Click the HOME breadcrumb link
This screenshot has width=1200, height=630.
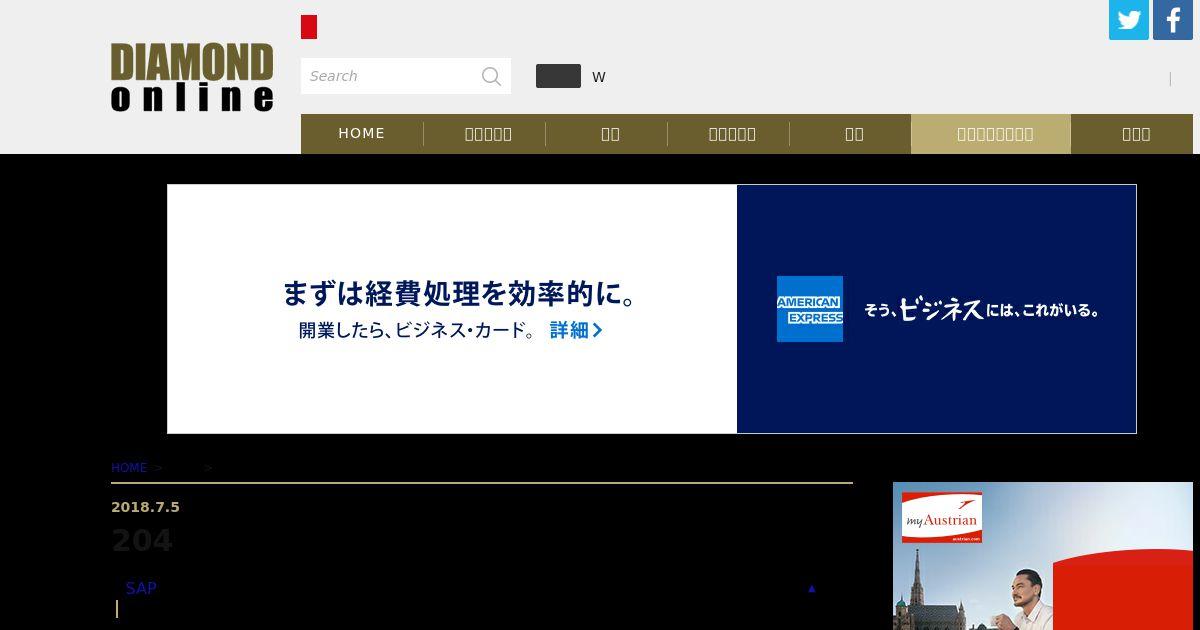click(x=129, y=468)
